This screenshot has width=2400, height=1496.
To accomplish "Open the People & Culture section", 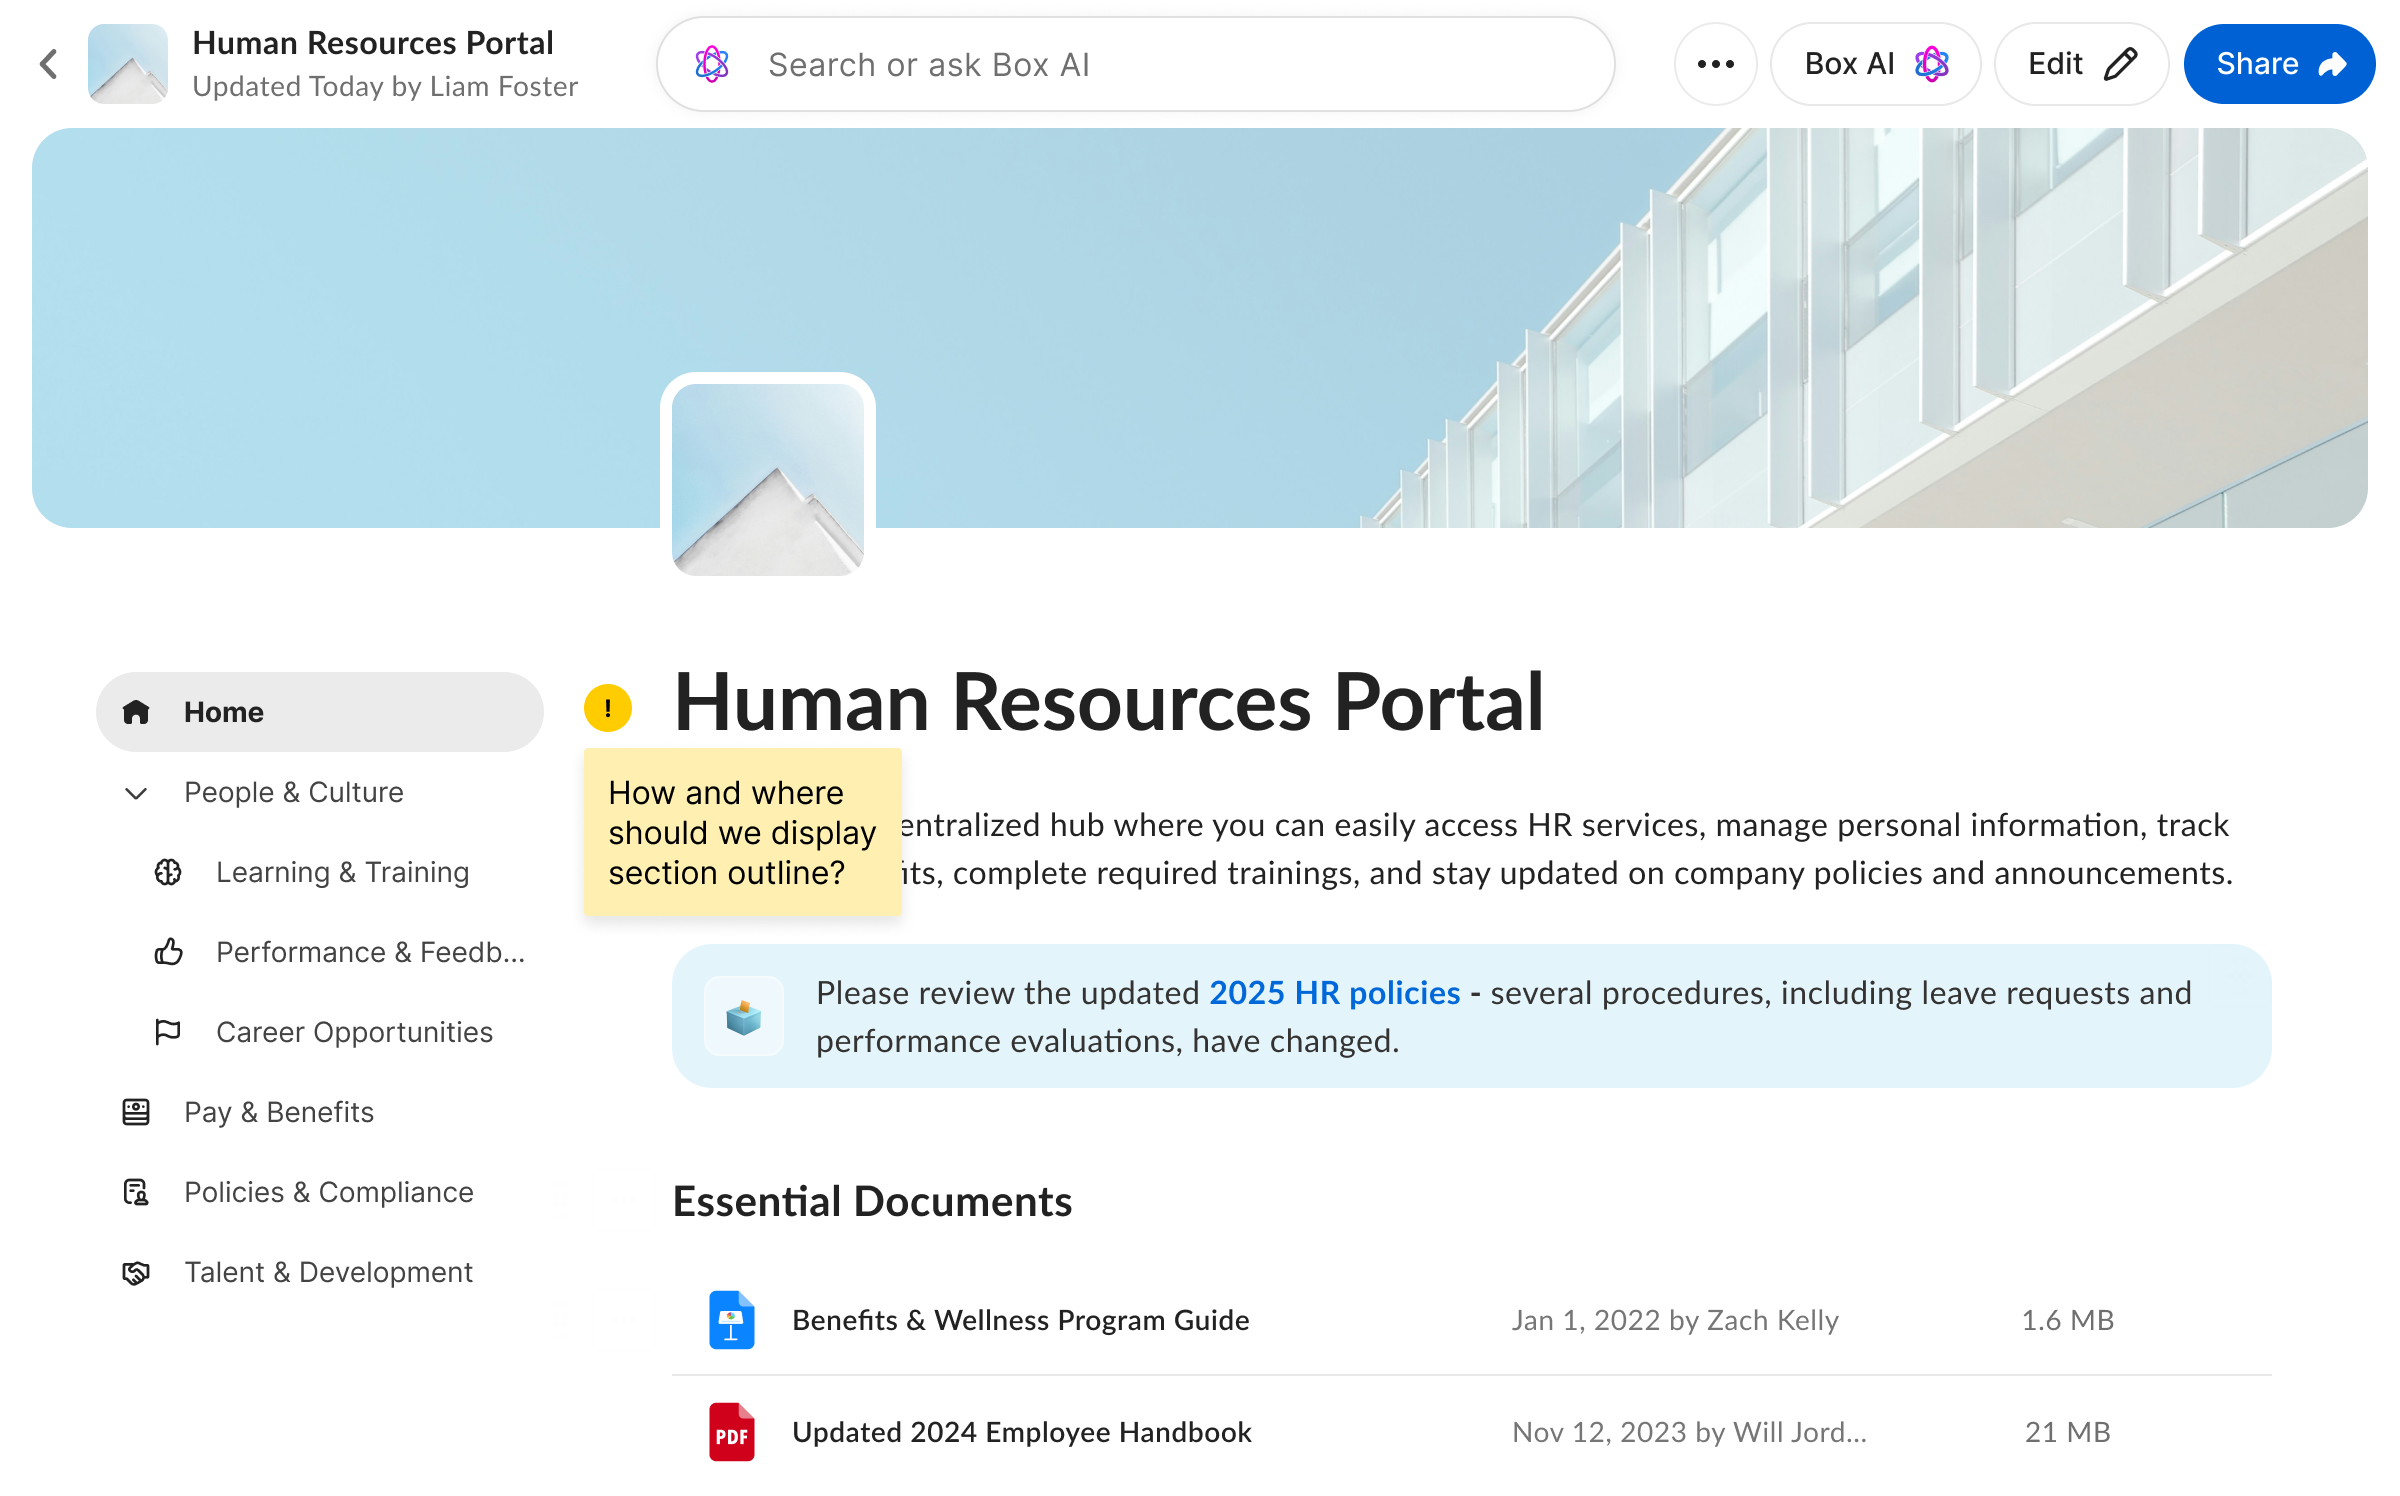I will click(294, 792).
